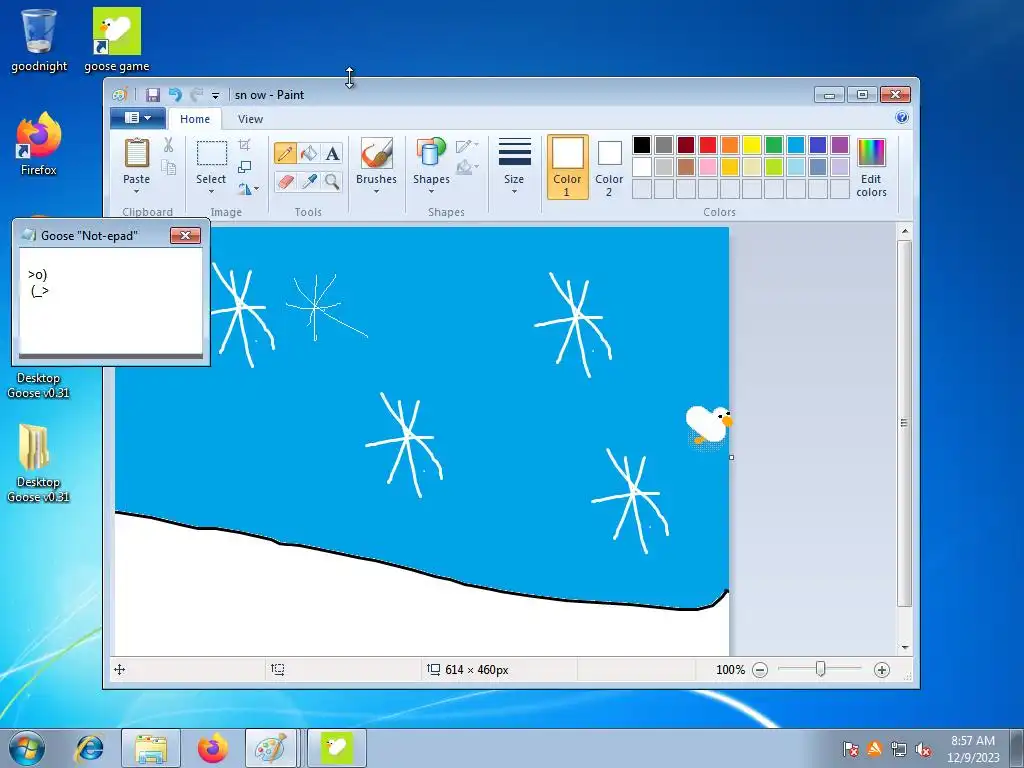Open Windows Explorer from taskbar
The width and height of the screenshot is (1024, 768).
(x=151, y=748)
